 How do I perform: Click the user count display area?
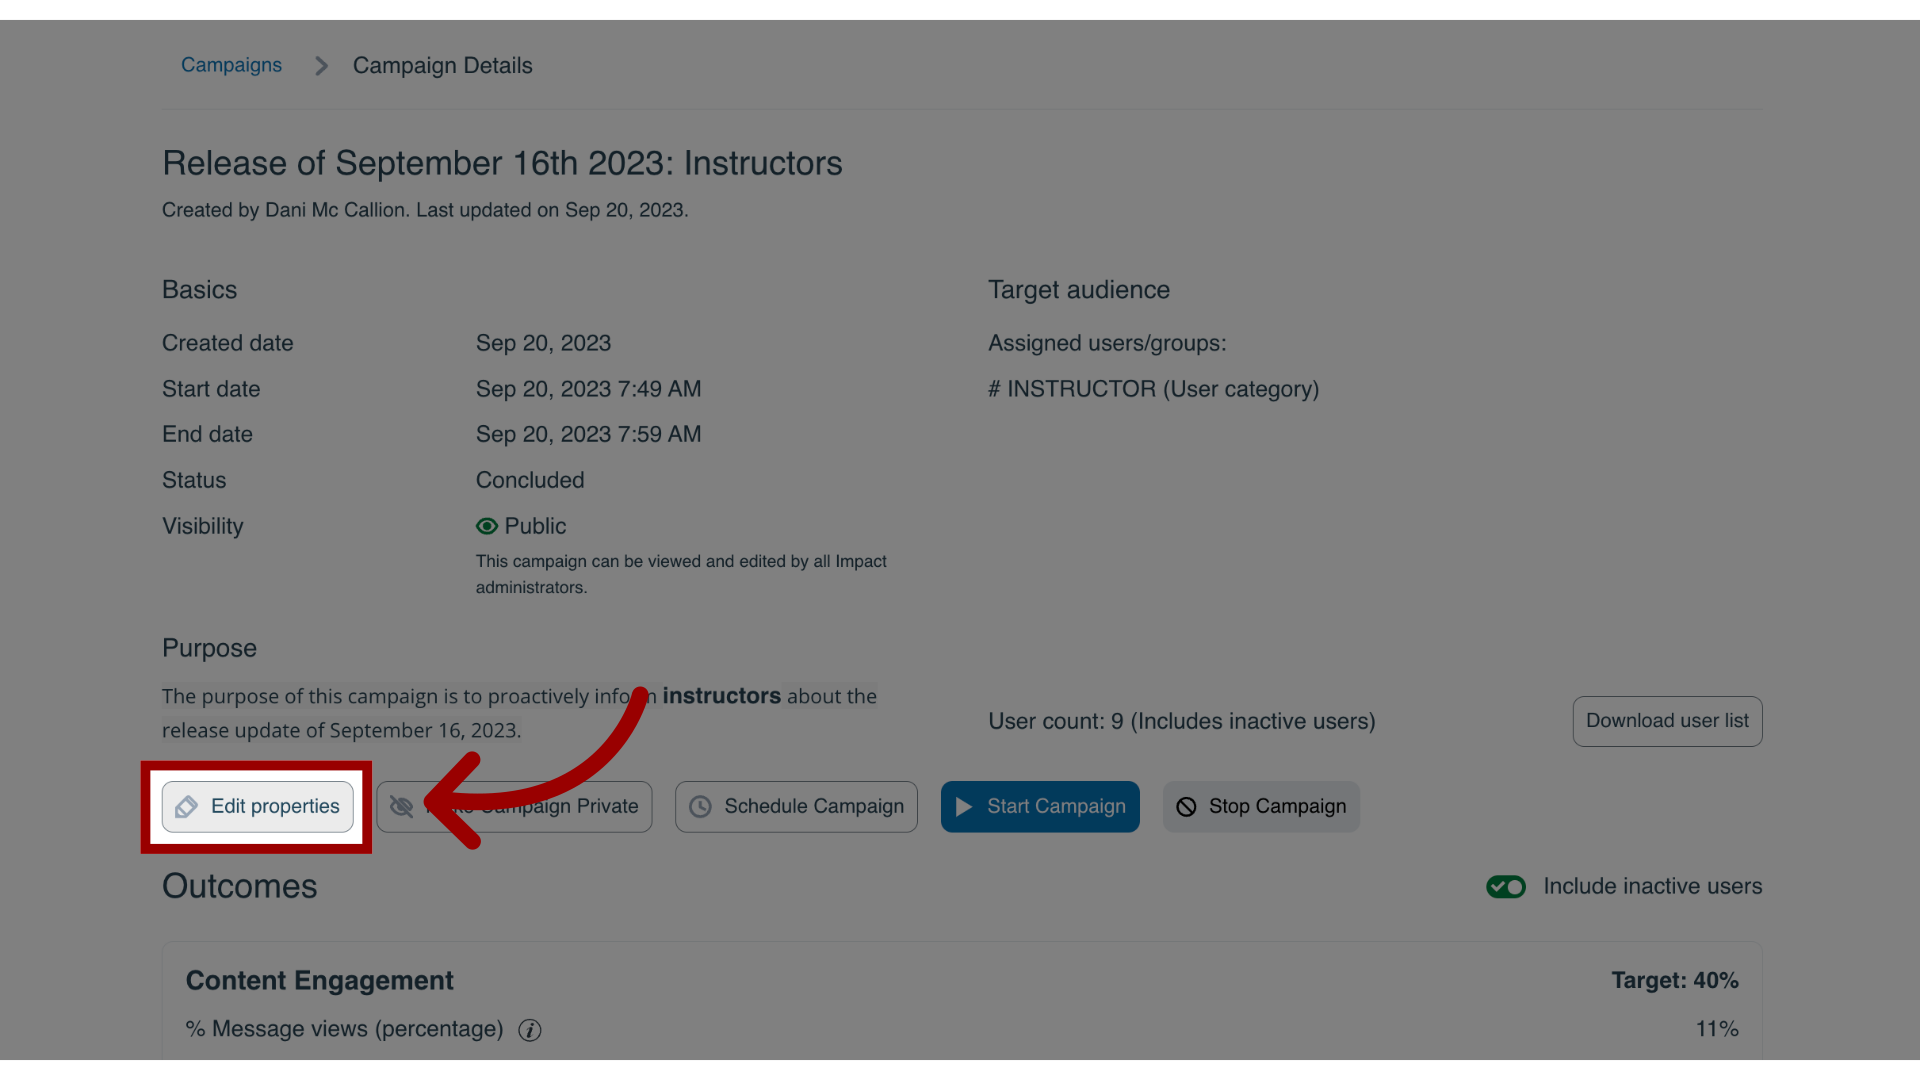click(x=1182, y=721)
